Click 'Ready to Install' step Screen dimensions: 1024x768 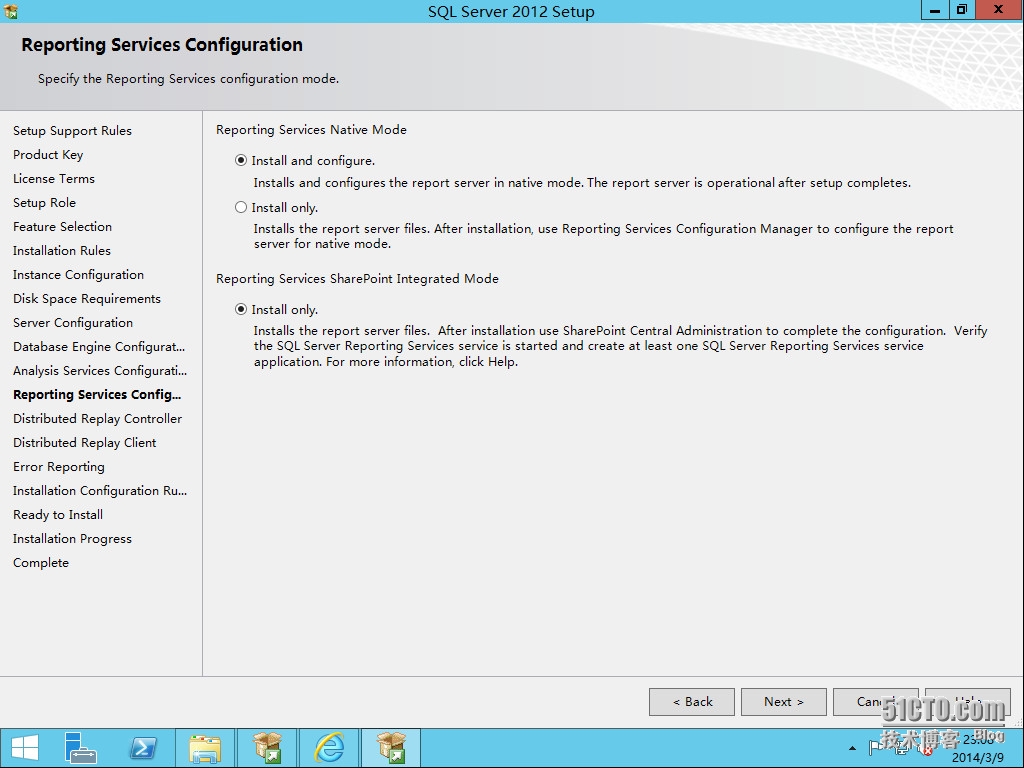point(58,515)
